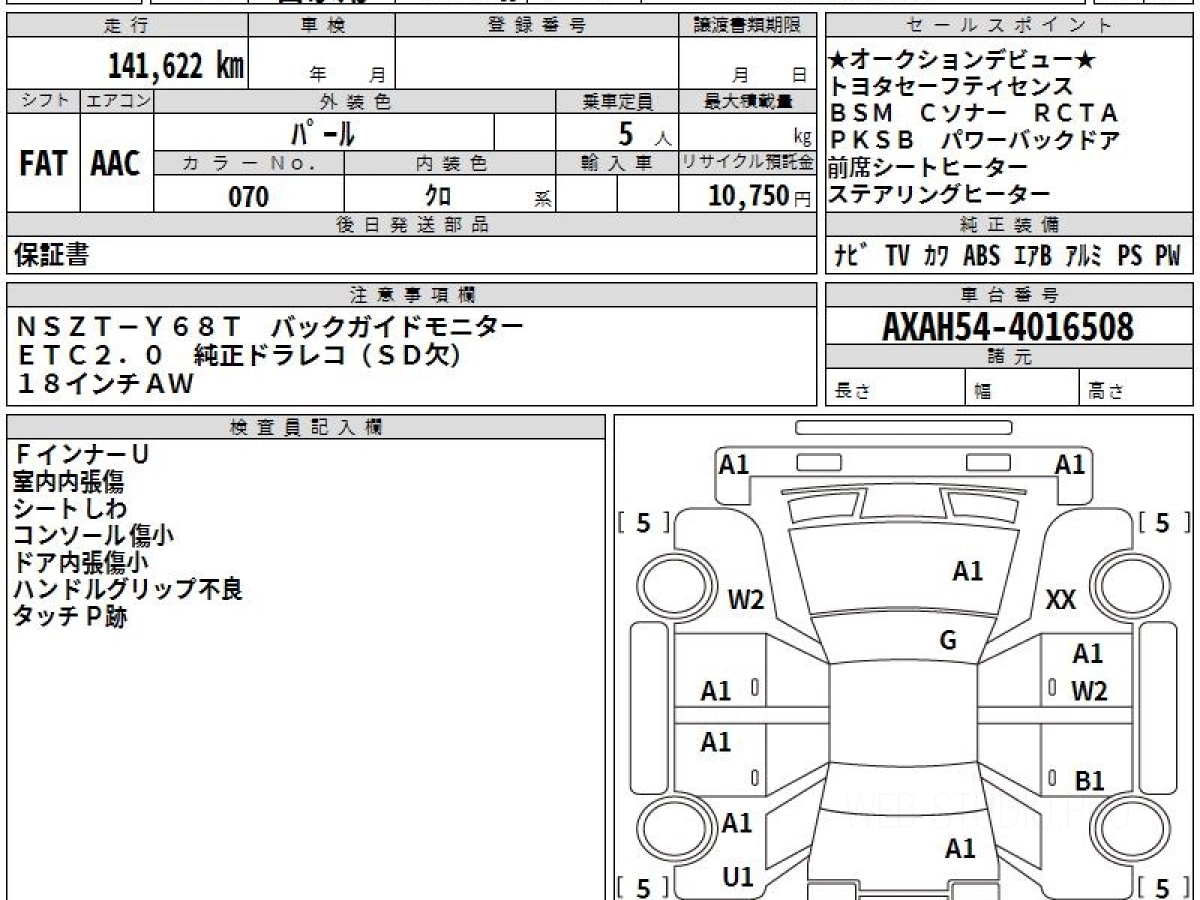Screen dimensions: 1200x900
Task: Select the エアコン header label
Action: point(117,101)
